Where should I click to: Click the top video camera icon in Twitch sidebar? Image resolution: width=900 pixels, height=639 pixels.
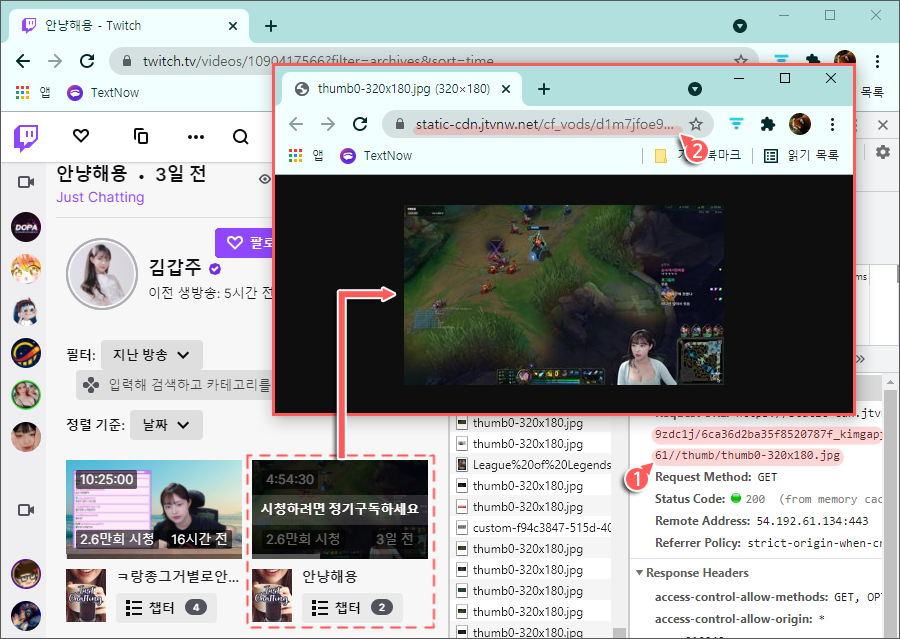[26, 182]
